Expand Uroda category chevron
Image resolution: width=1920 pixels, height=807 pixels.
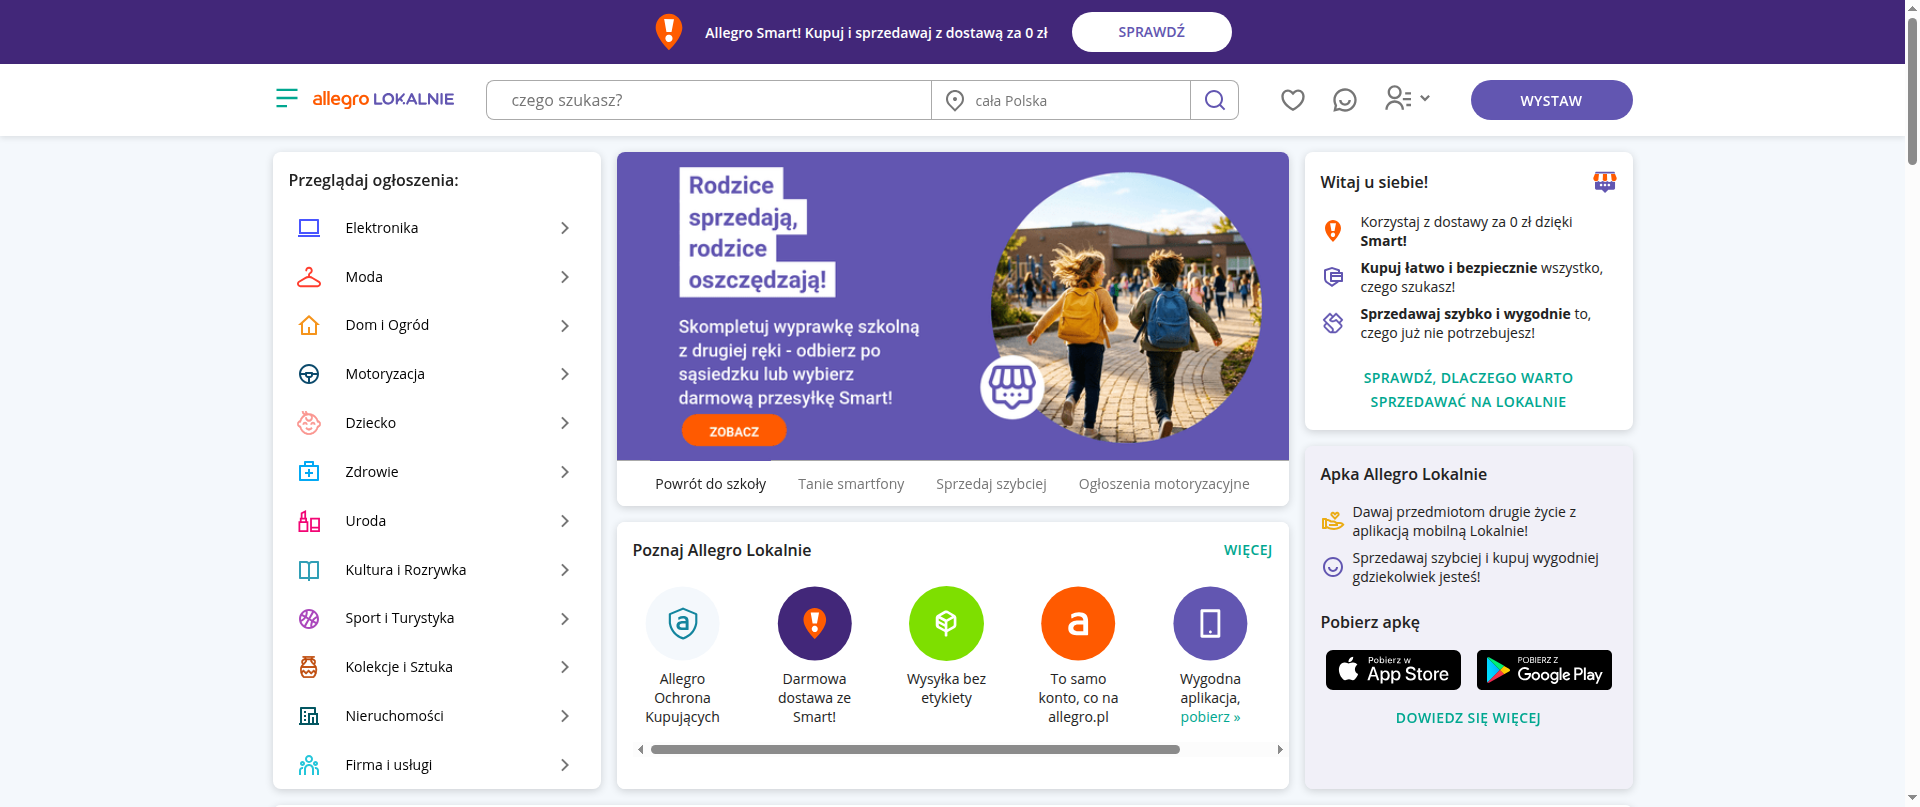565,521
